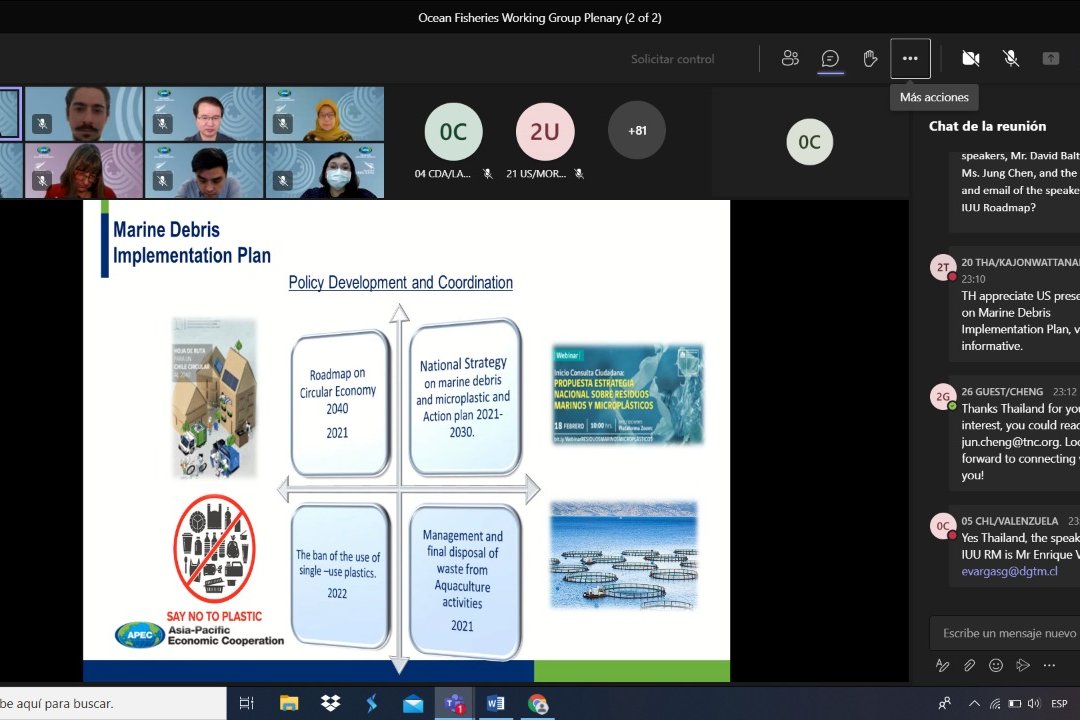Click the Roadmap on Circular Economy box
Screen dimensions: 1080x720
[340, 403]
